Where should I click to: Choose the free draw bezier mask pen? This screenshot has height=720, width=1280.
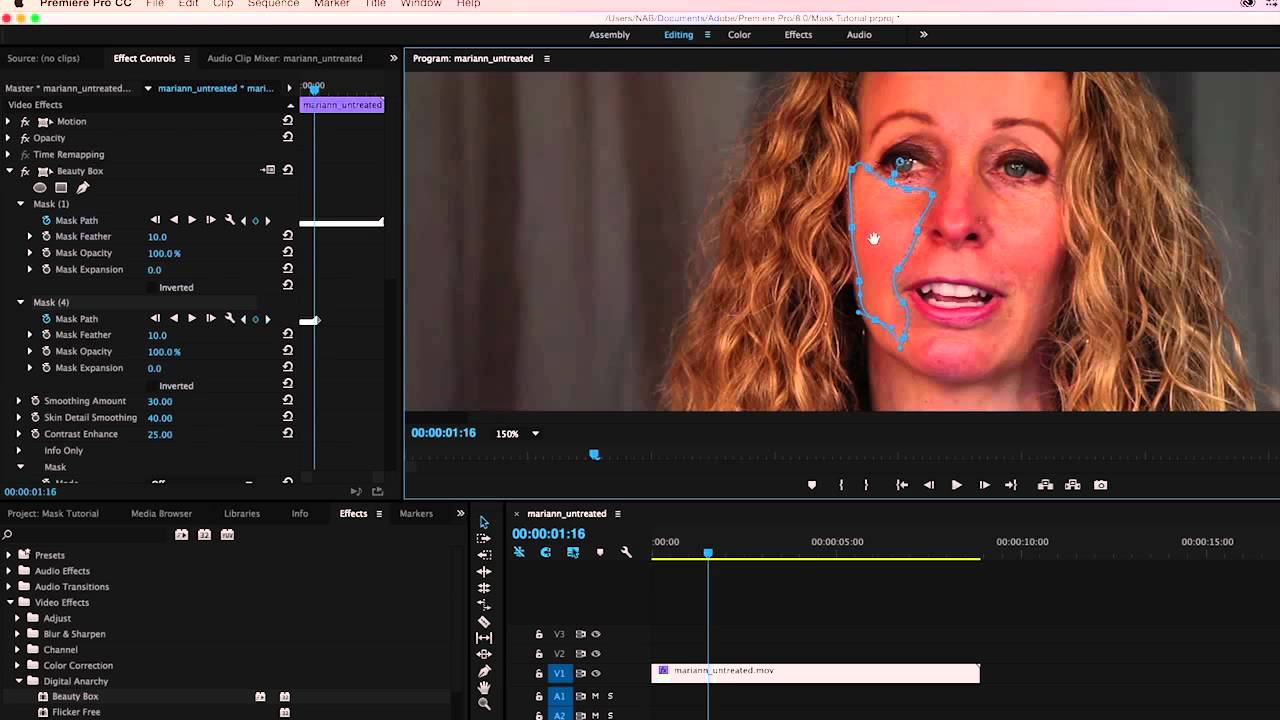[83, 187]
